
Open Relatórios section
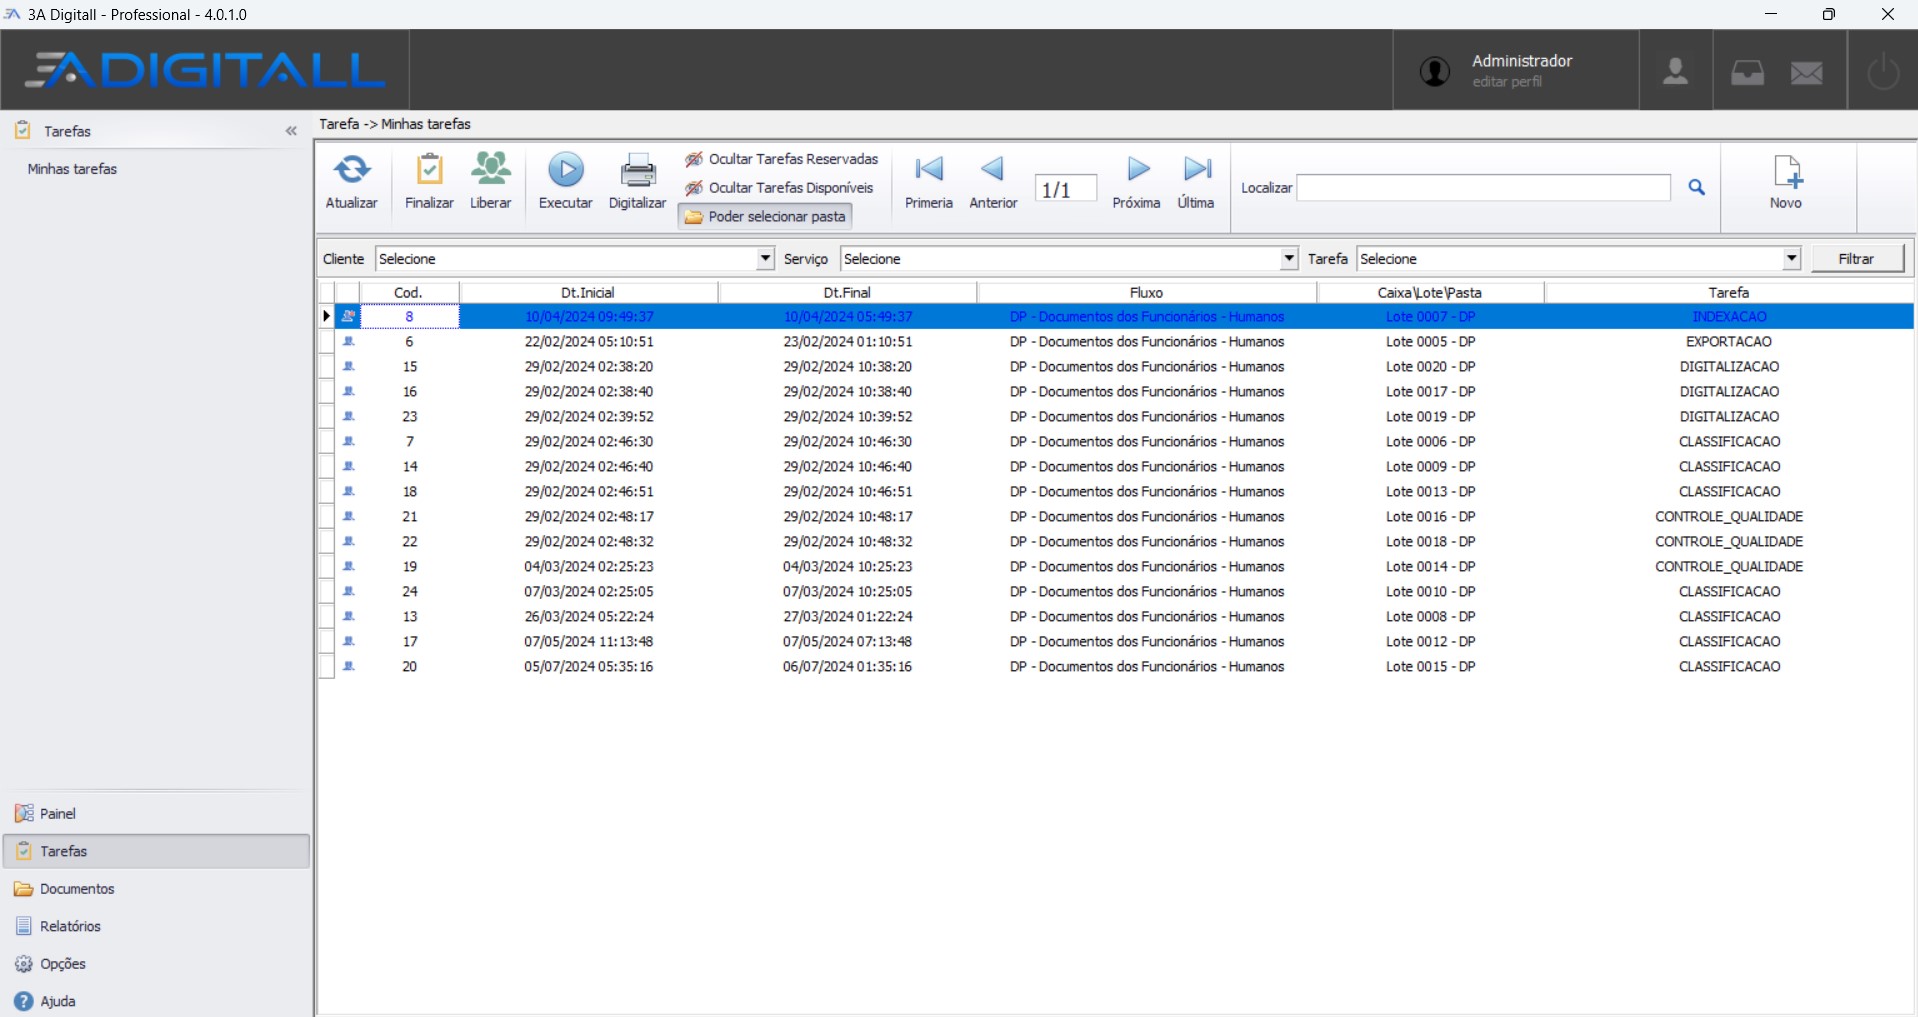[x=156, y=926]
